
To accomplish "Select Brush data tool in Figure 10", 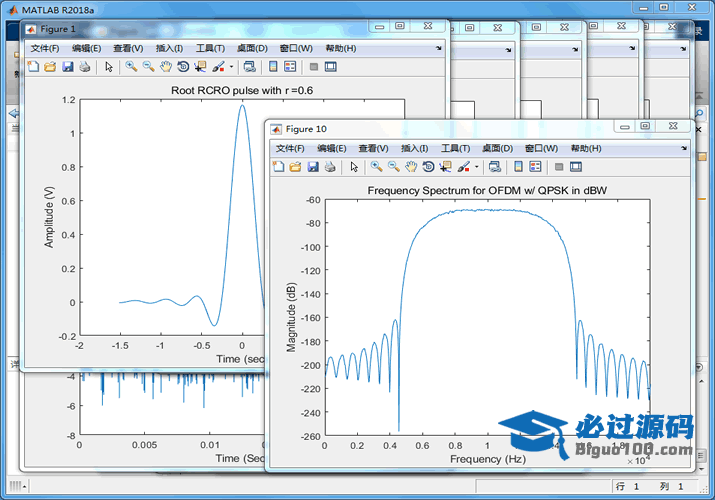I will [x=464, y=167].
